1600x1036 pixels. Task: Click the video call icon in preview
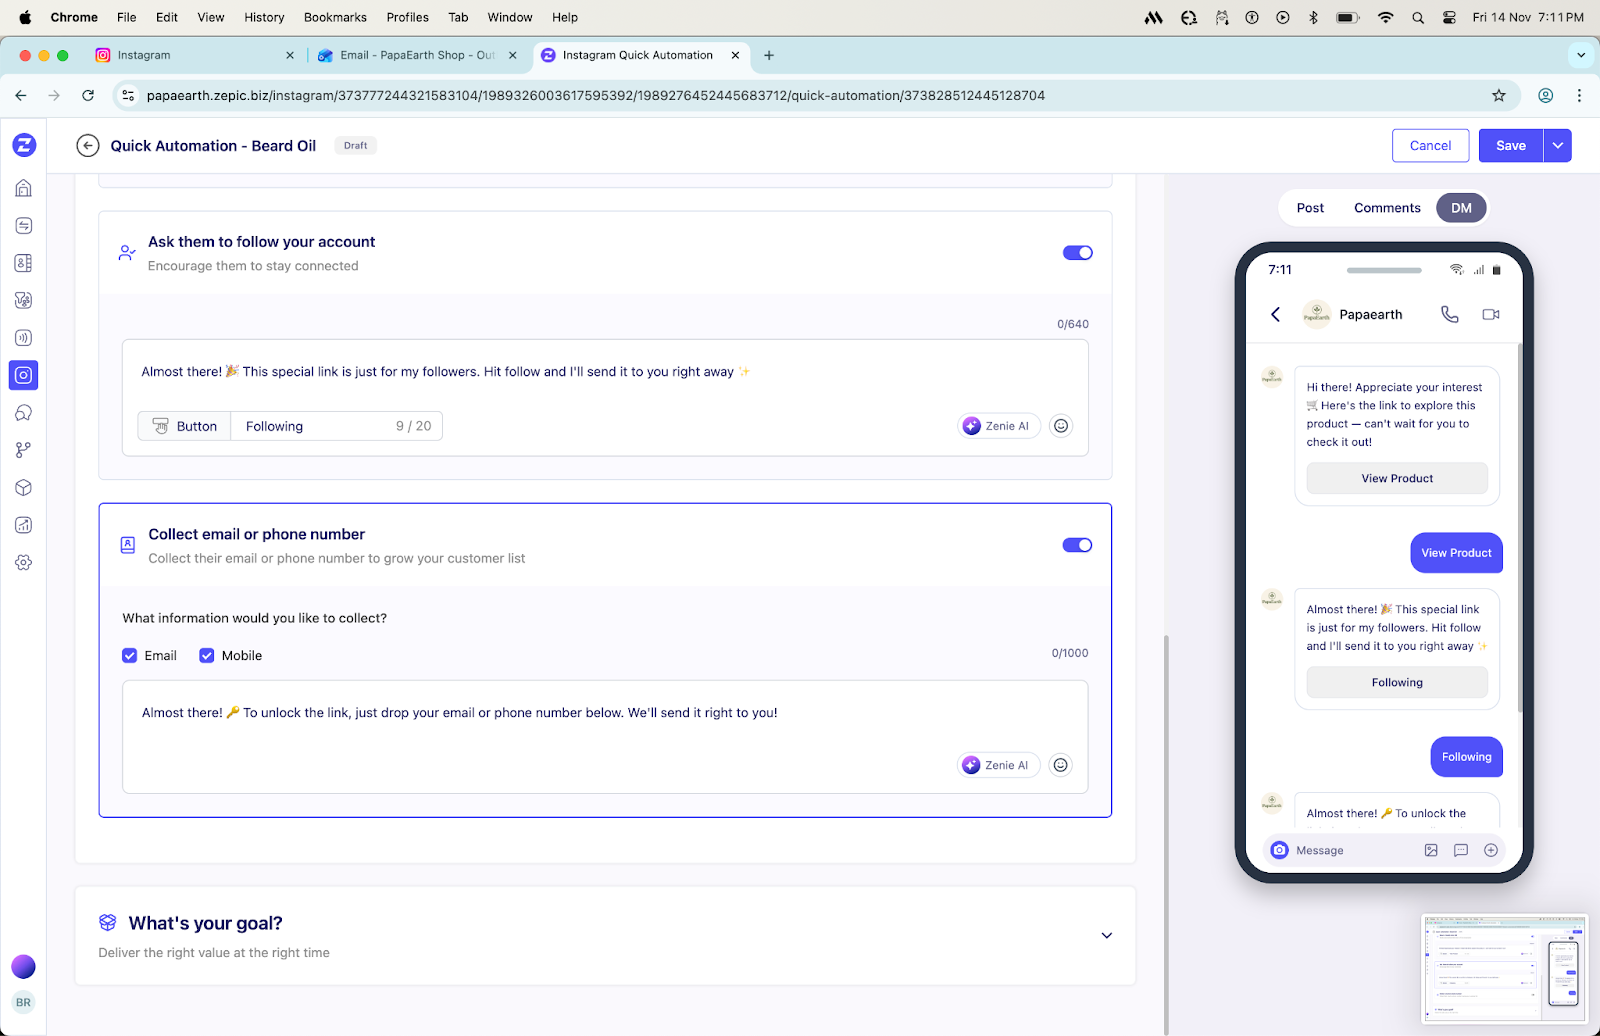pos(1490,314)
